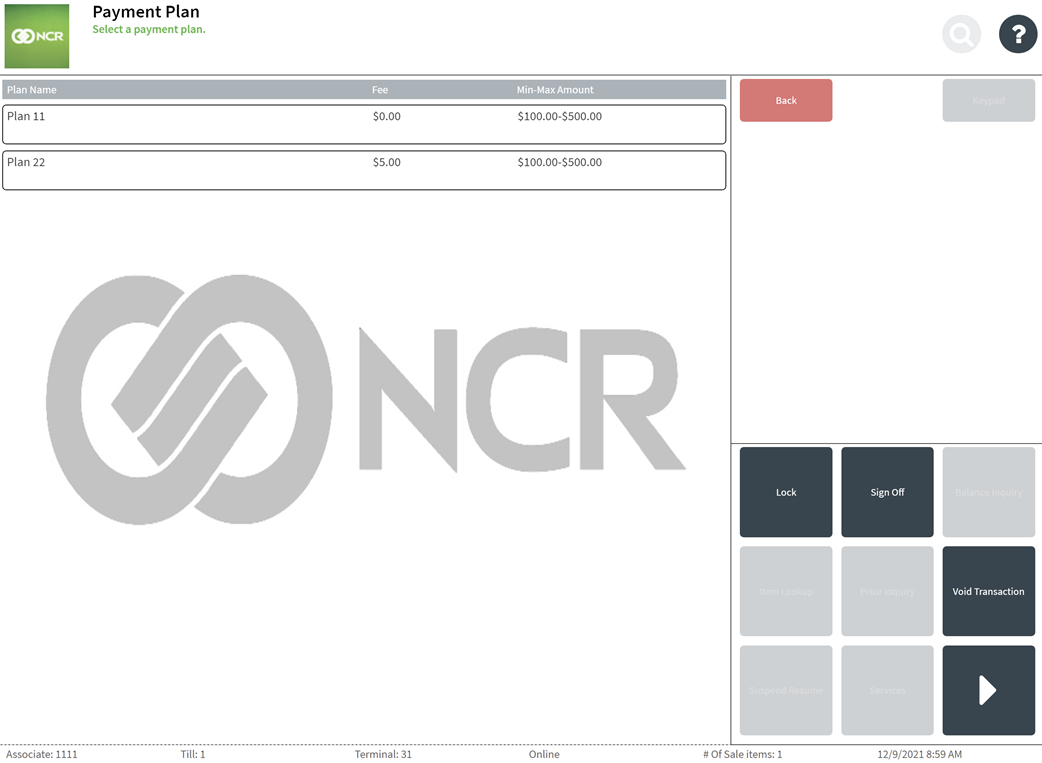
Task: Choose the Plan 22 payment plan row
Action: [364, 170]
